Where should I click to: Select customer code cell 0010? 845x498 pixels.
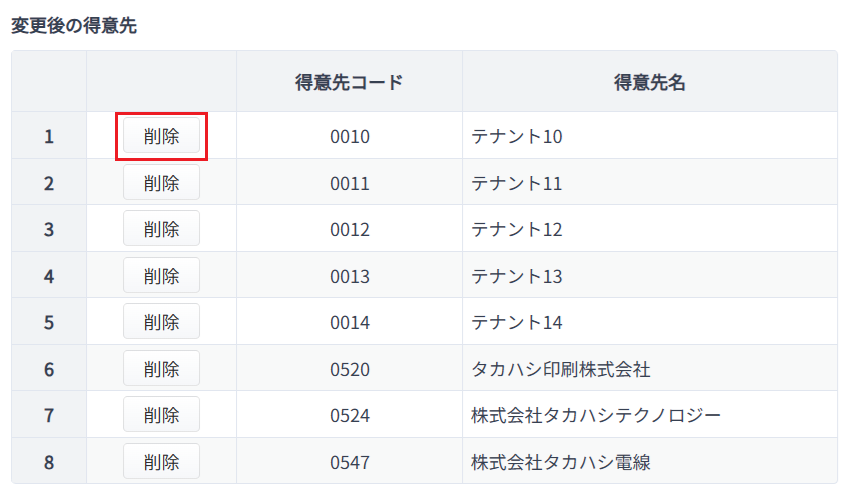click(x=349, y=136)
